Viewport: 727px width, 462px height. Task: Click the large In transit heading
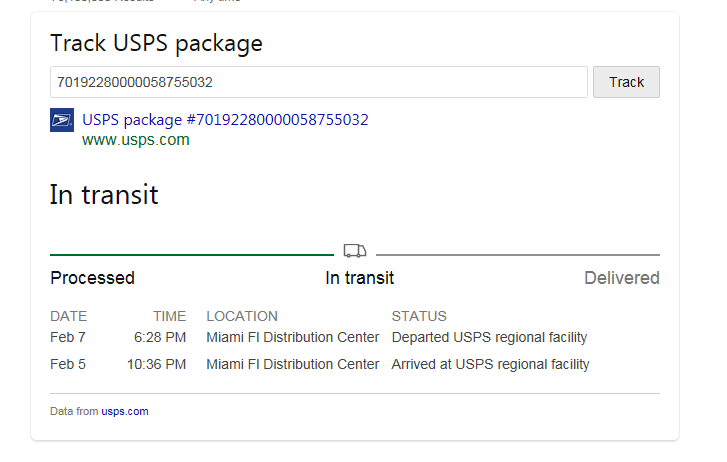(x=104, y=194)
